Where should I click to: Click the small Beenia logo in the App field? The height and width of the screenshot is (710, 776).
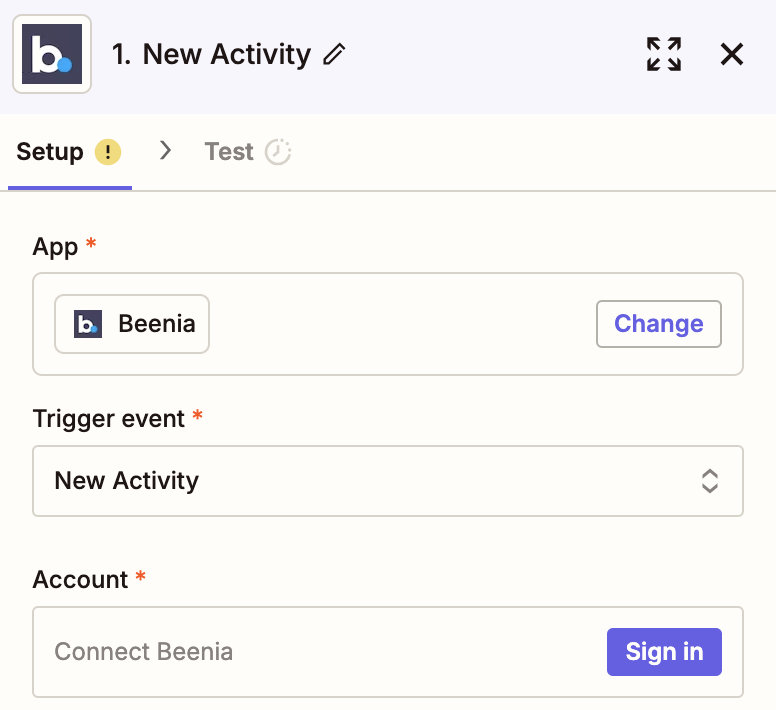[88, 324]
